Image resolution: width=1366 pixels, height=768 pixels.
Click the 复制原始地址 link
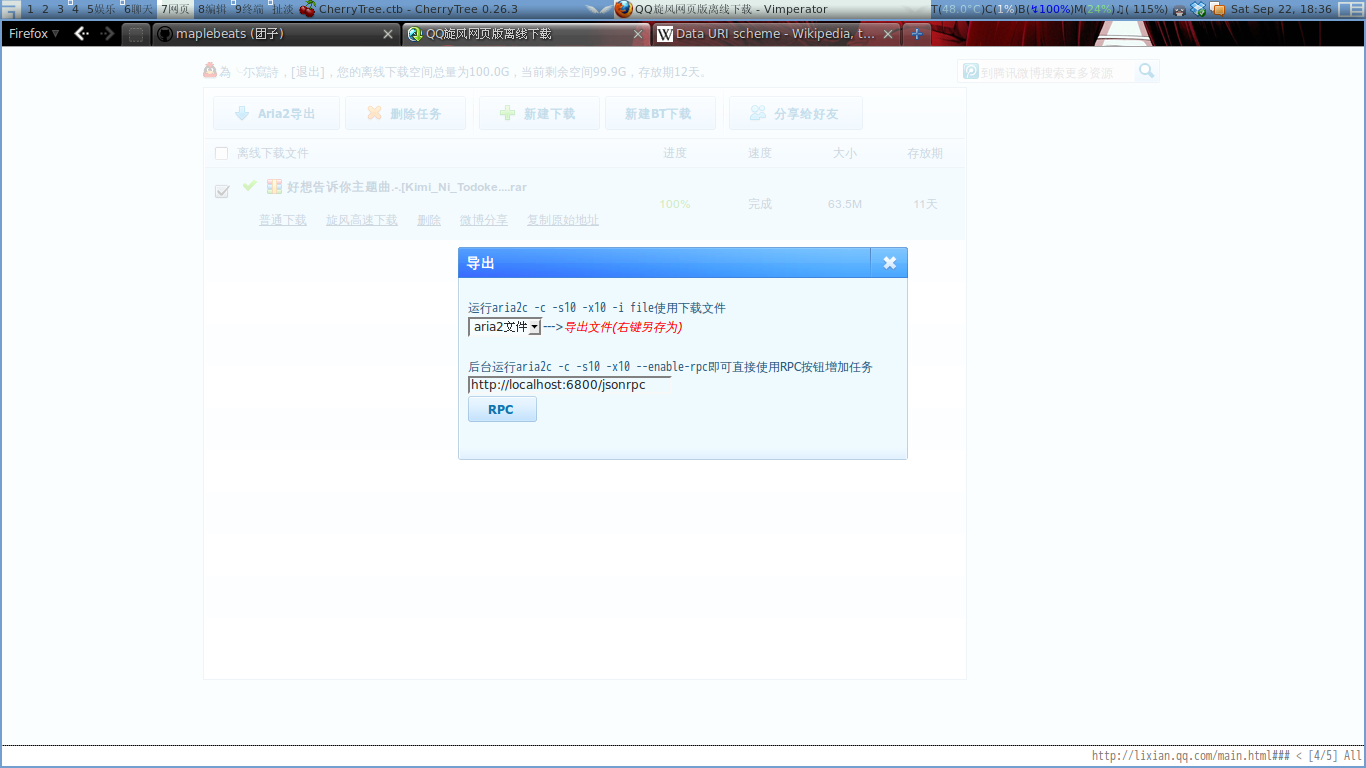tap(563, 220)
